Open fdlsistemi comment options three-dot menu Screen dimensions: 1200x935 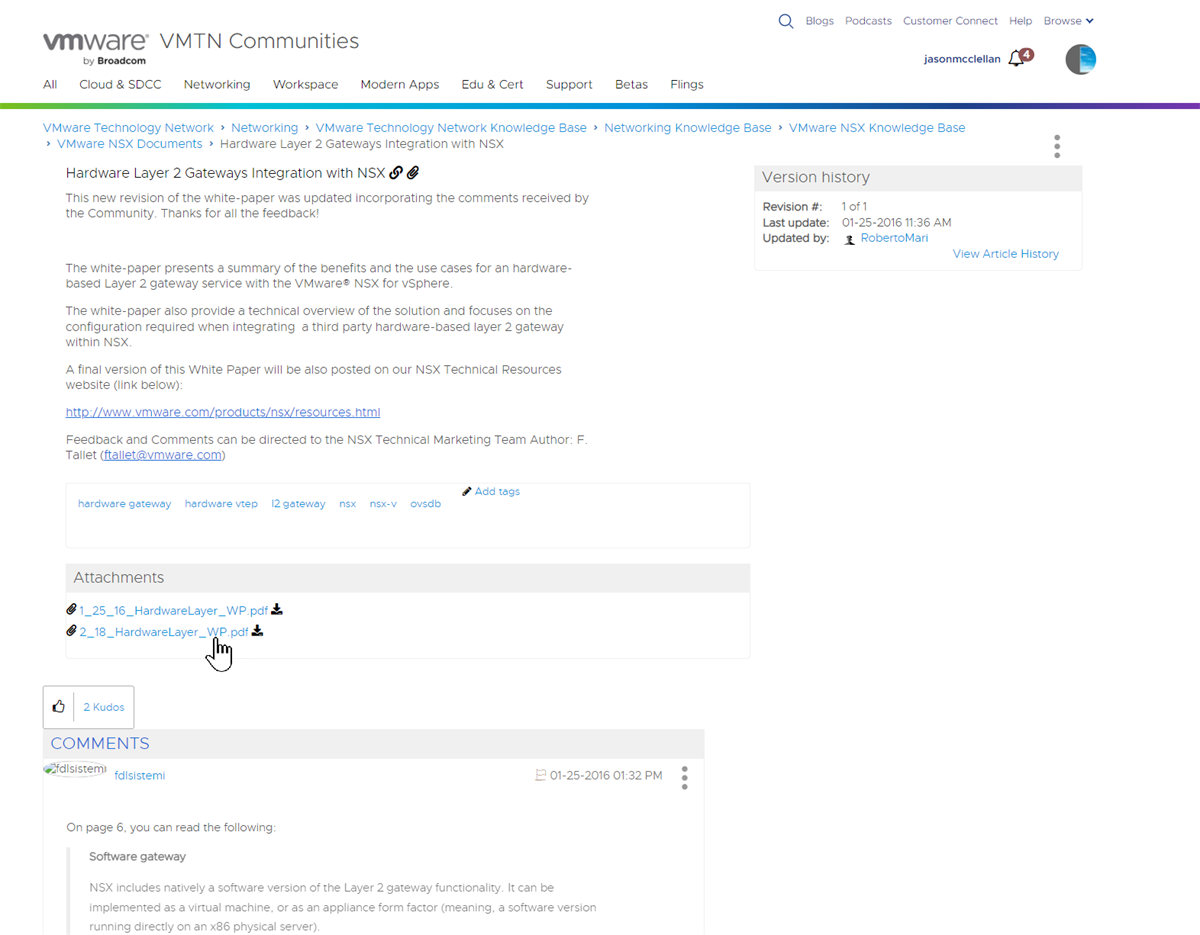pyautogui.click(x=685, y=778)
